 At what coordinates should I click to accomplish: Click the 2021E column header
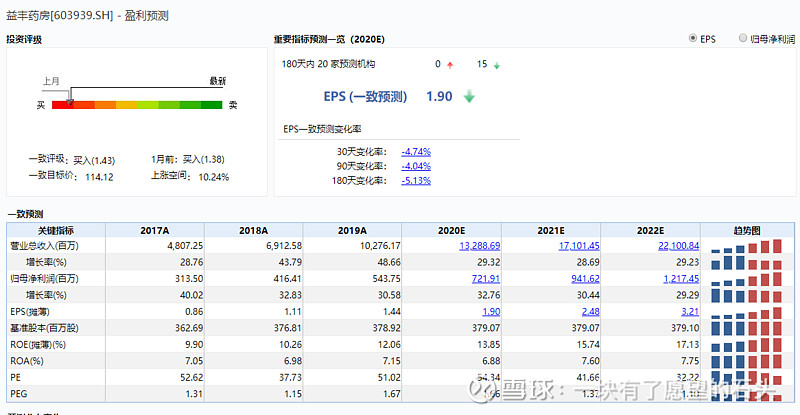click(x=551, y=231)
